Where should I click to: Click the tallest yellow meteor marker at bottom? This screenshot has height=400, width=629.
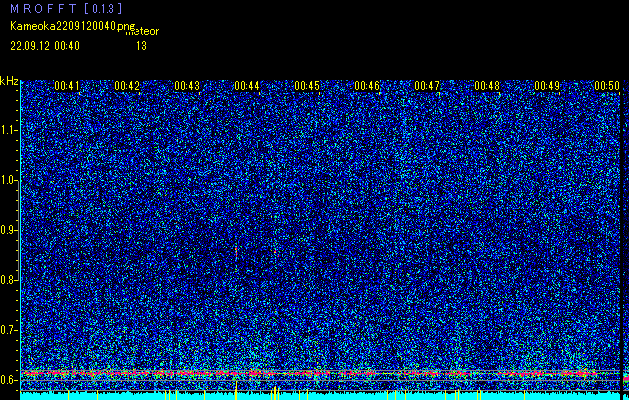tap(236, 390)
